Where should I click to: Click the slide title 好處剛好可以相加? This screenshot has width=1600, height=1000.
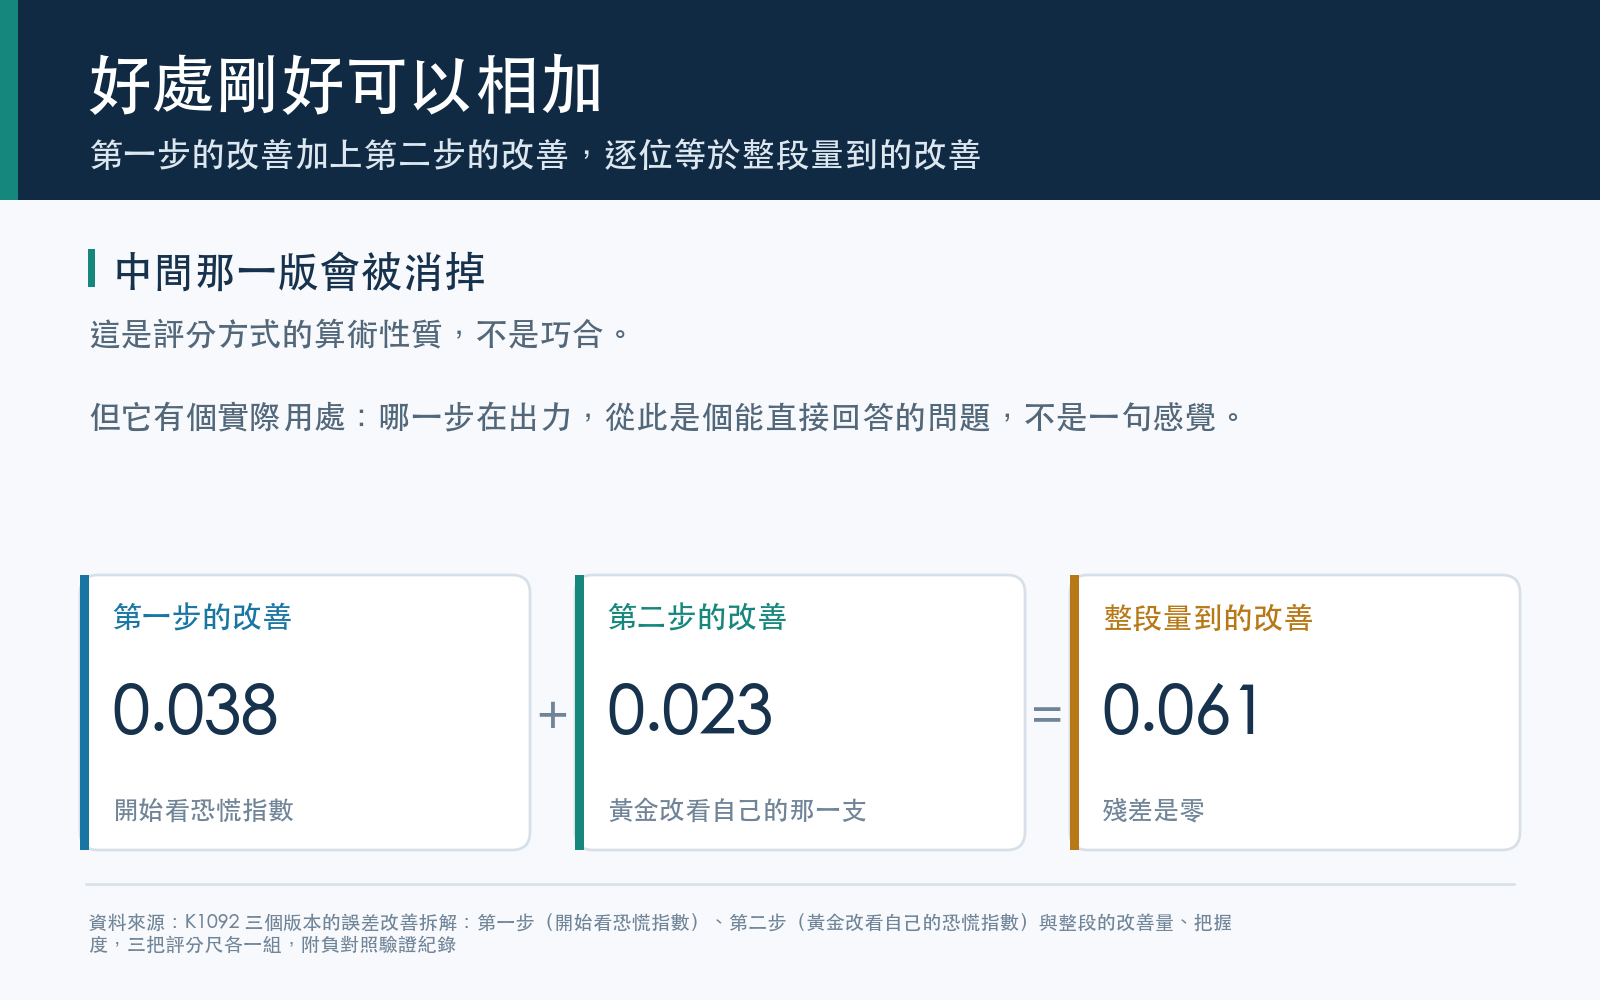pos(346,86)
